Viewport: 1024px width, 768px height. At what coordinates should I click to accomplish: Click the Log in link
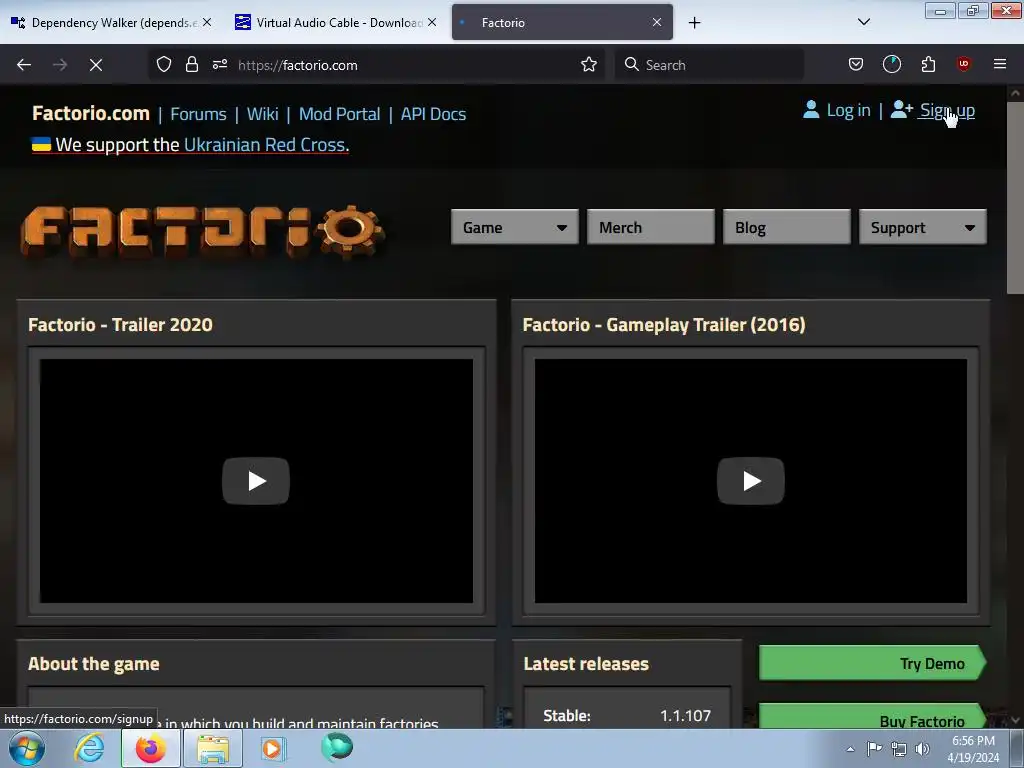(848, 110)
